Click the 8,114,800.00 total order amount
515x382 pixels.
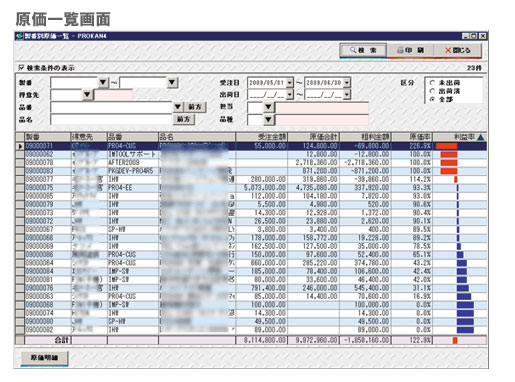coord(262,340)
